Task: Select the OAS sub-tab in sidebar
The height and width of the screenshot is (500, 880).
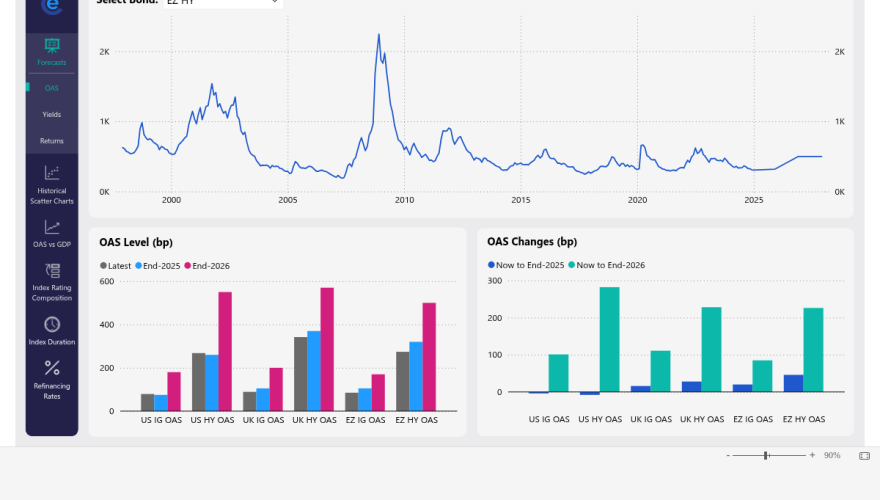Action: coord(52,88)
